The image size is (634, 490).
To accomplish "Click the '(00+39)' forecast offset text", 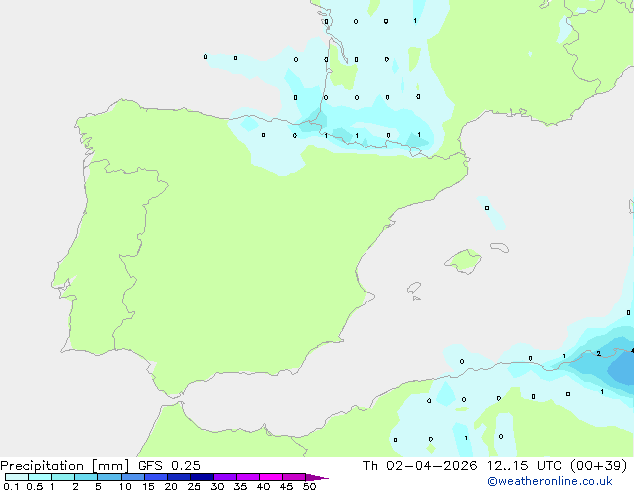I will [599, 466].
